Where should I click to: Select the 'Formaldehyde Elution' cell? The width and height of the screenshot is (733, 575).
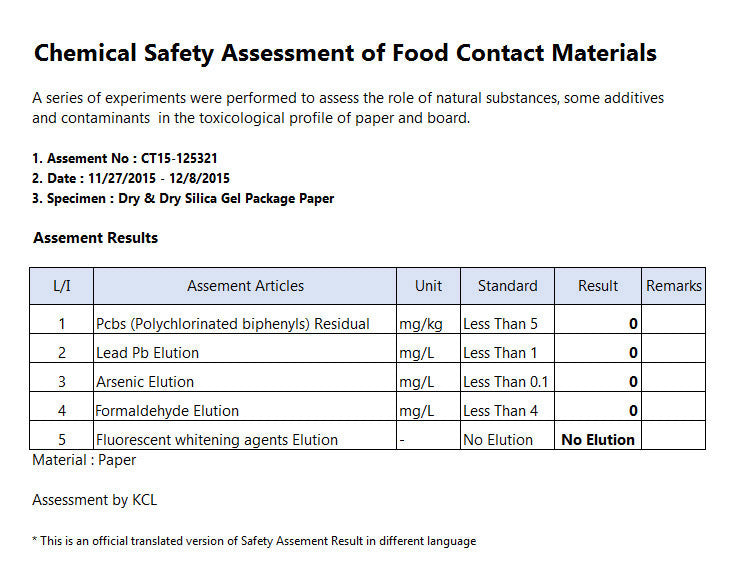pyautogui.click(x=167, y=411)
